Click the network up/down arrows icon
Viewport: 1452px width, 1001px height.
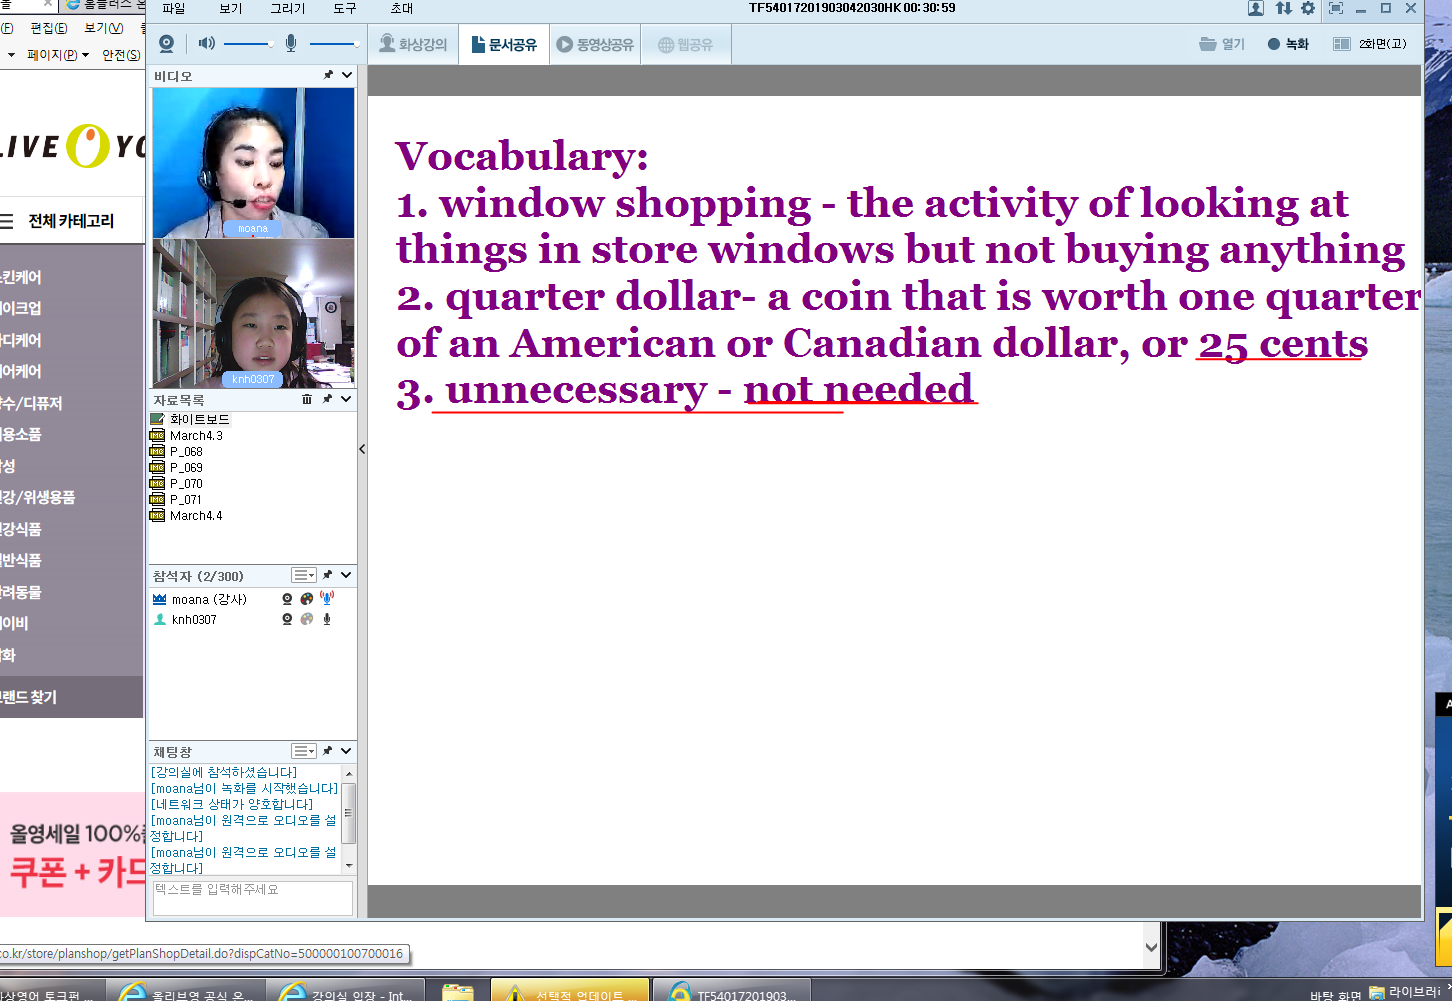click(1283, 8)
